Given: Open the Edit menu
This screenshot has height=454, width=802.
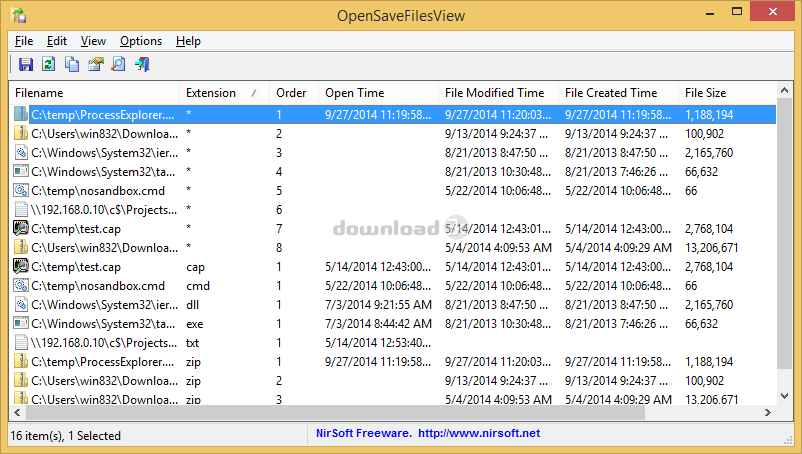Looking at the screenshot, I should coord(57,41).
